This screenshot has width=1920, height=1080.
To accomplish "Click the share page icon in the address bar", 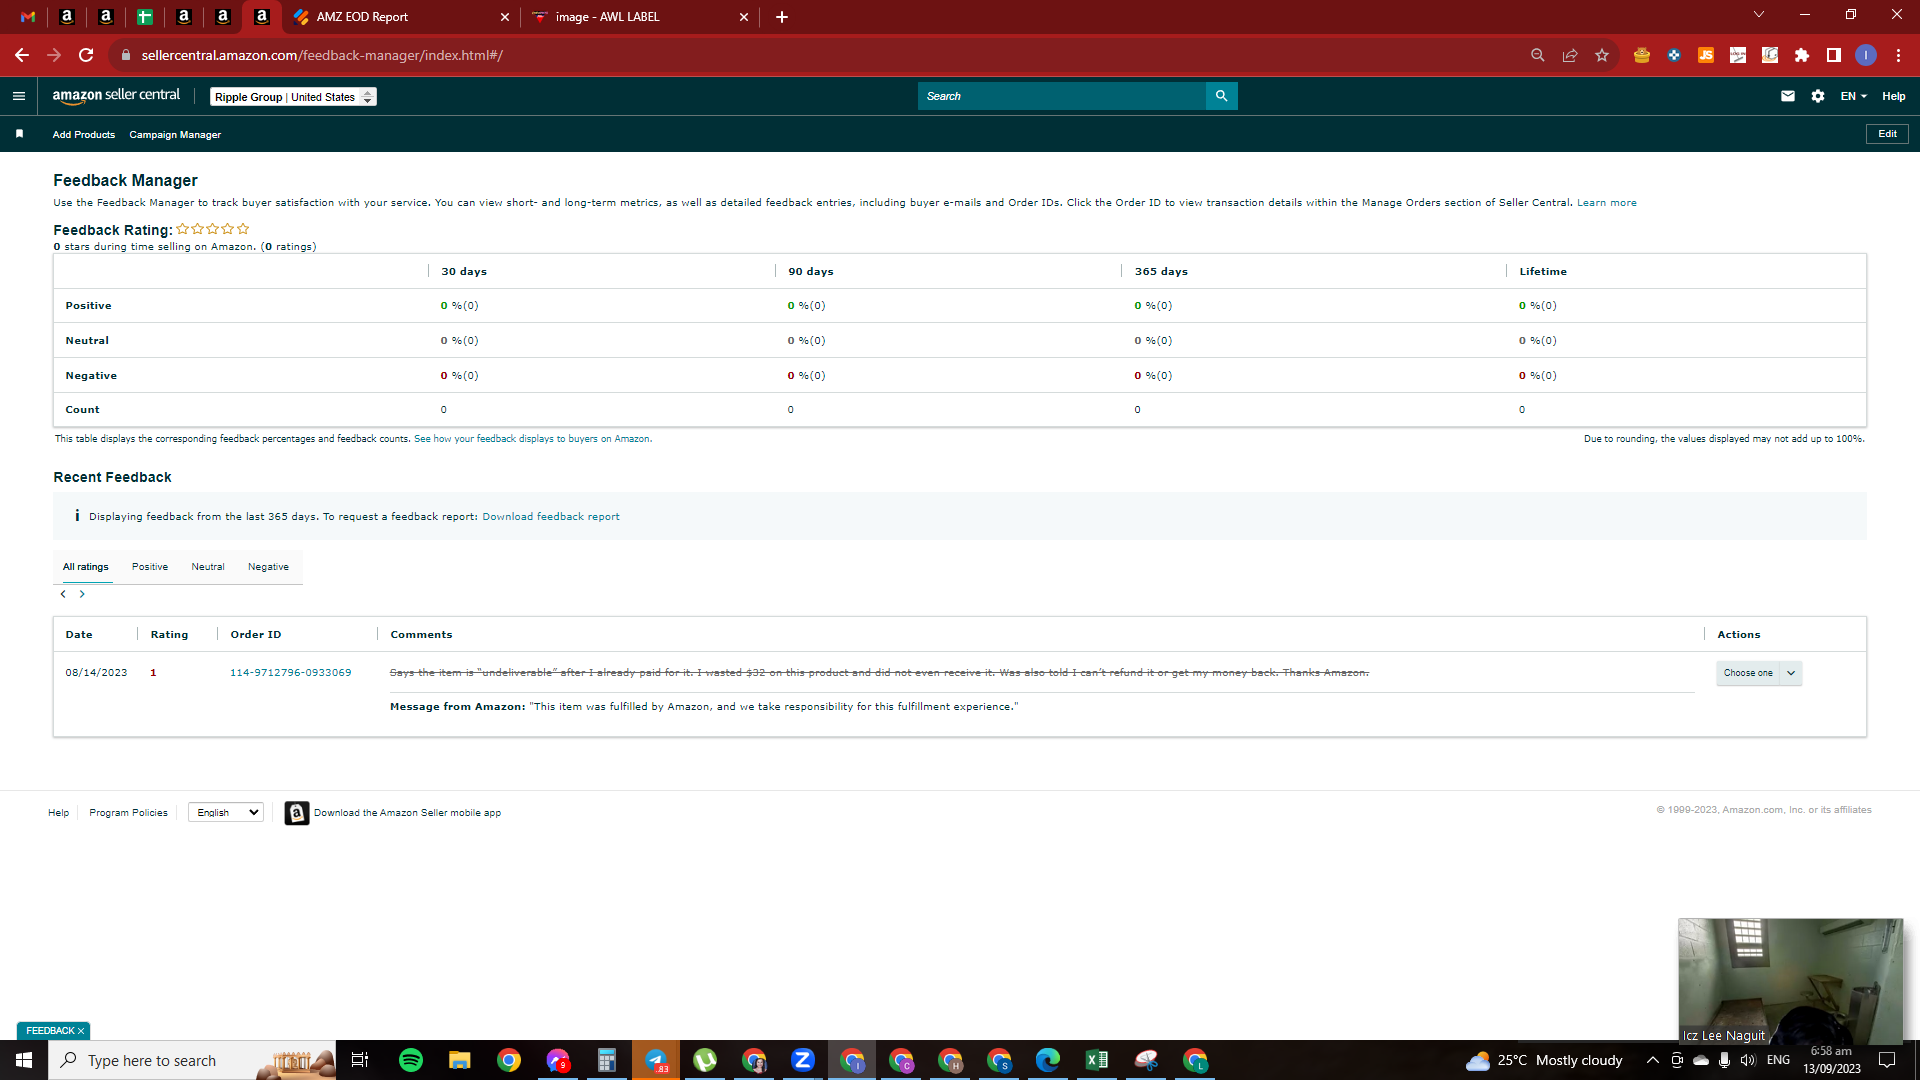I will [1570, 55].
